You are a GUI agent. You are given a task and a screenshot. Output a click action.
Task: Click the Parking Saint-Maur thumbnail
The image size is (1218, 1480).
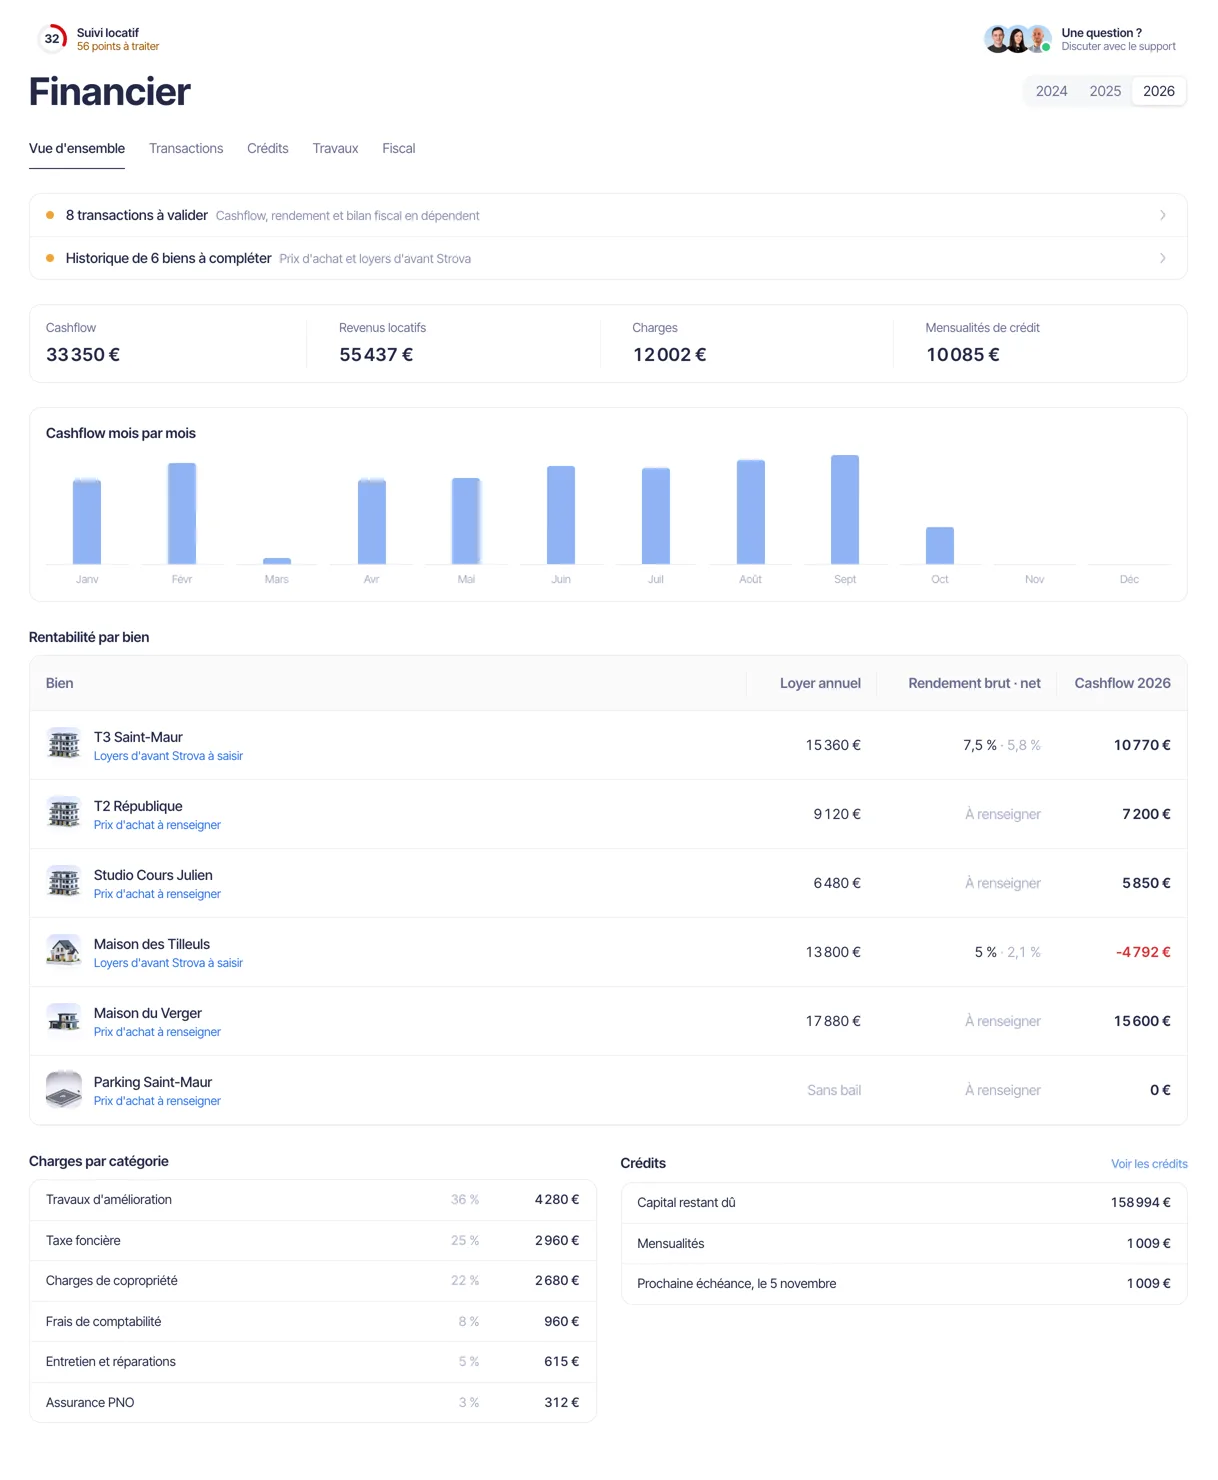click(x=64, y=1090)
